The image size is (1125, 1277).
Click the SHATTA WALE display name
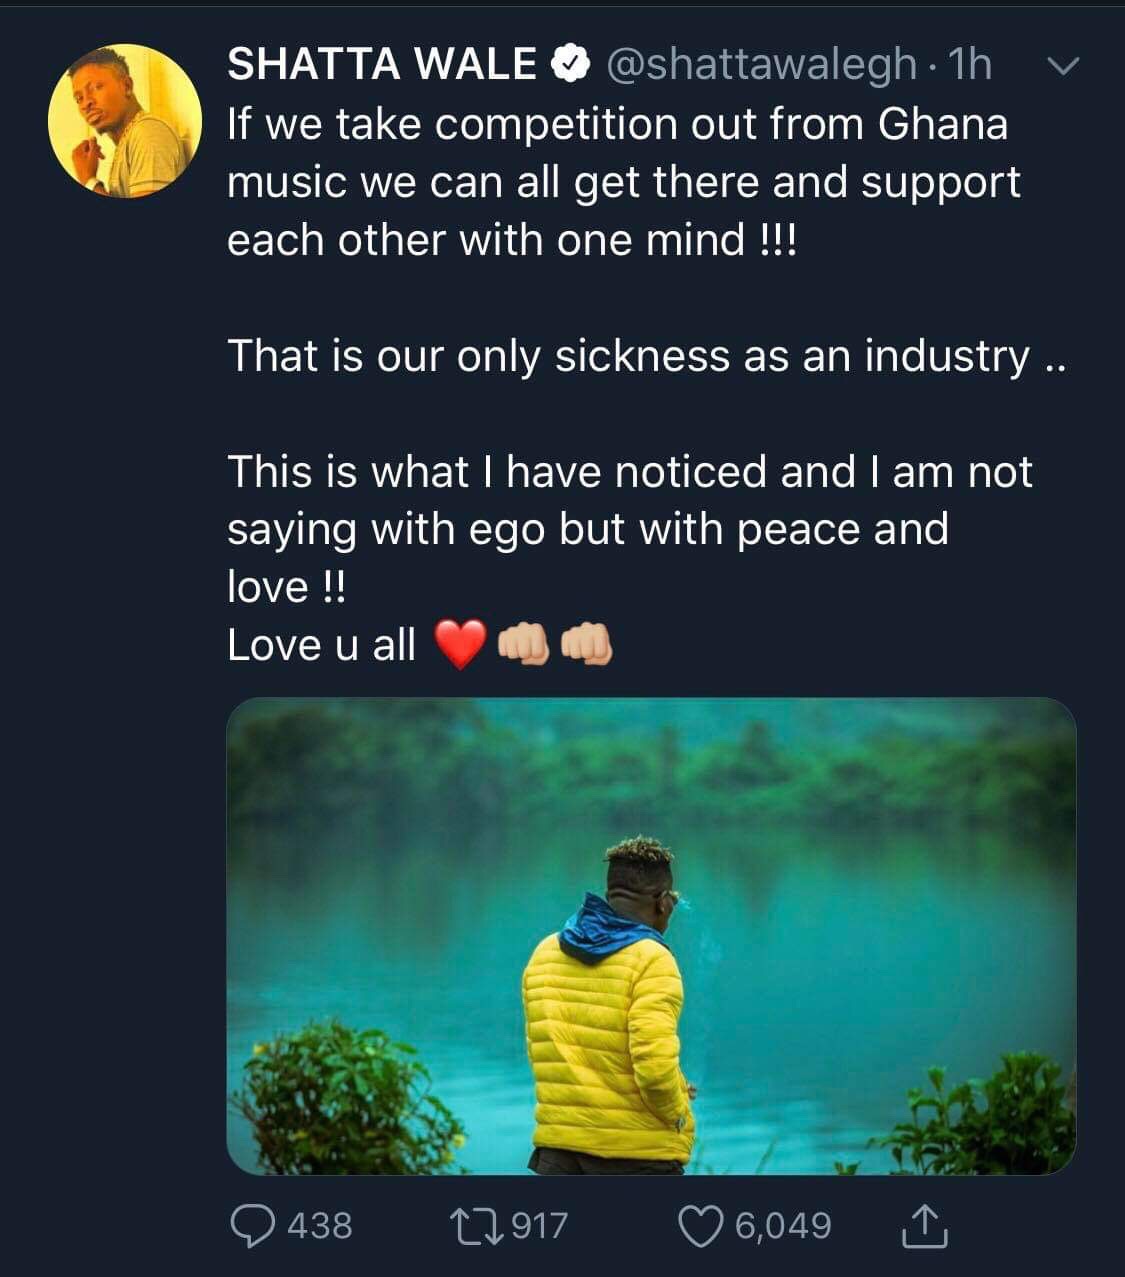[382, 65]
